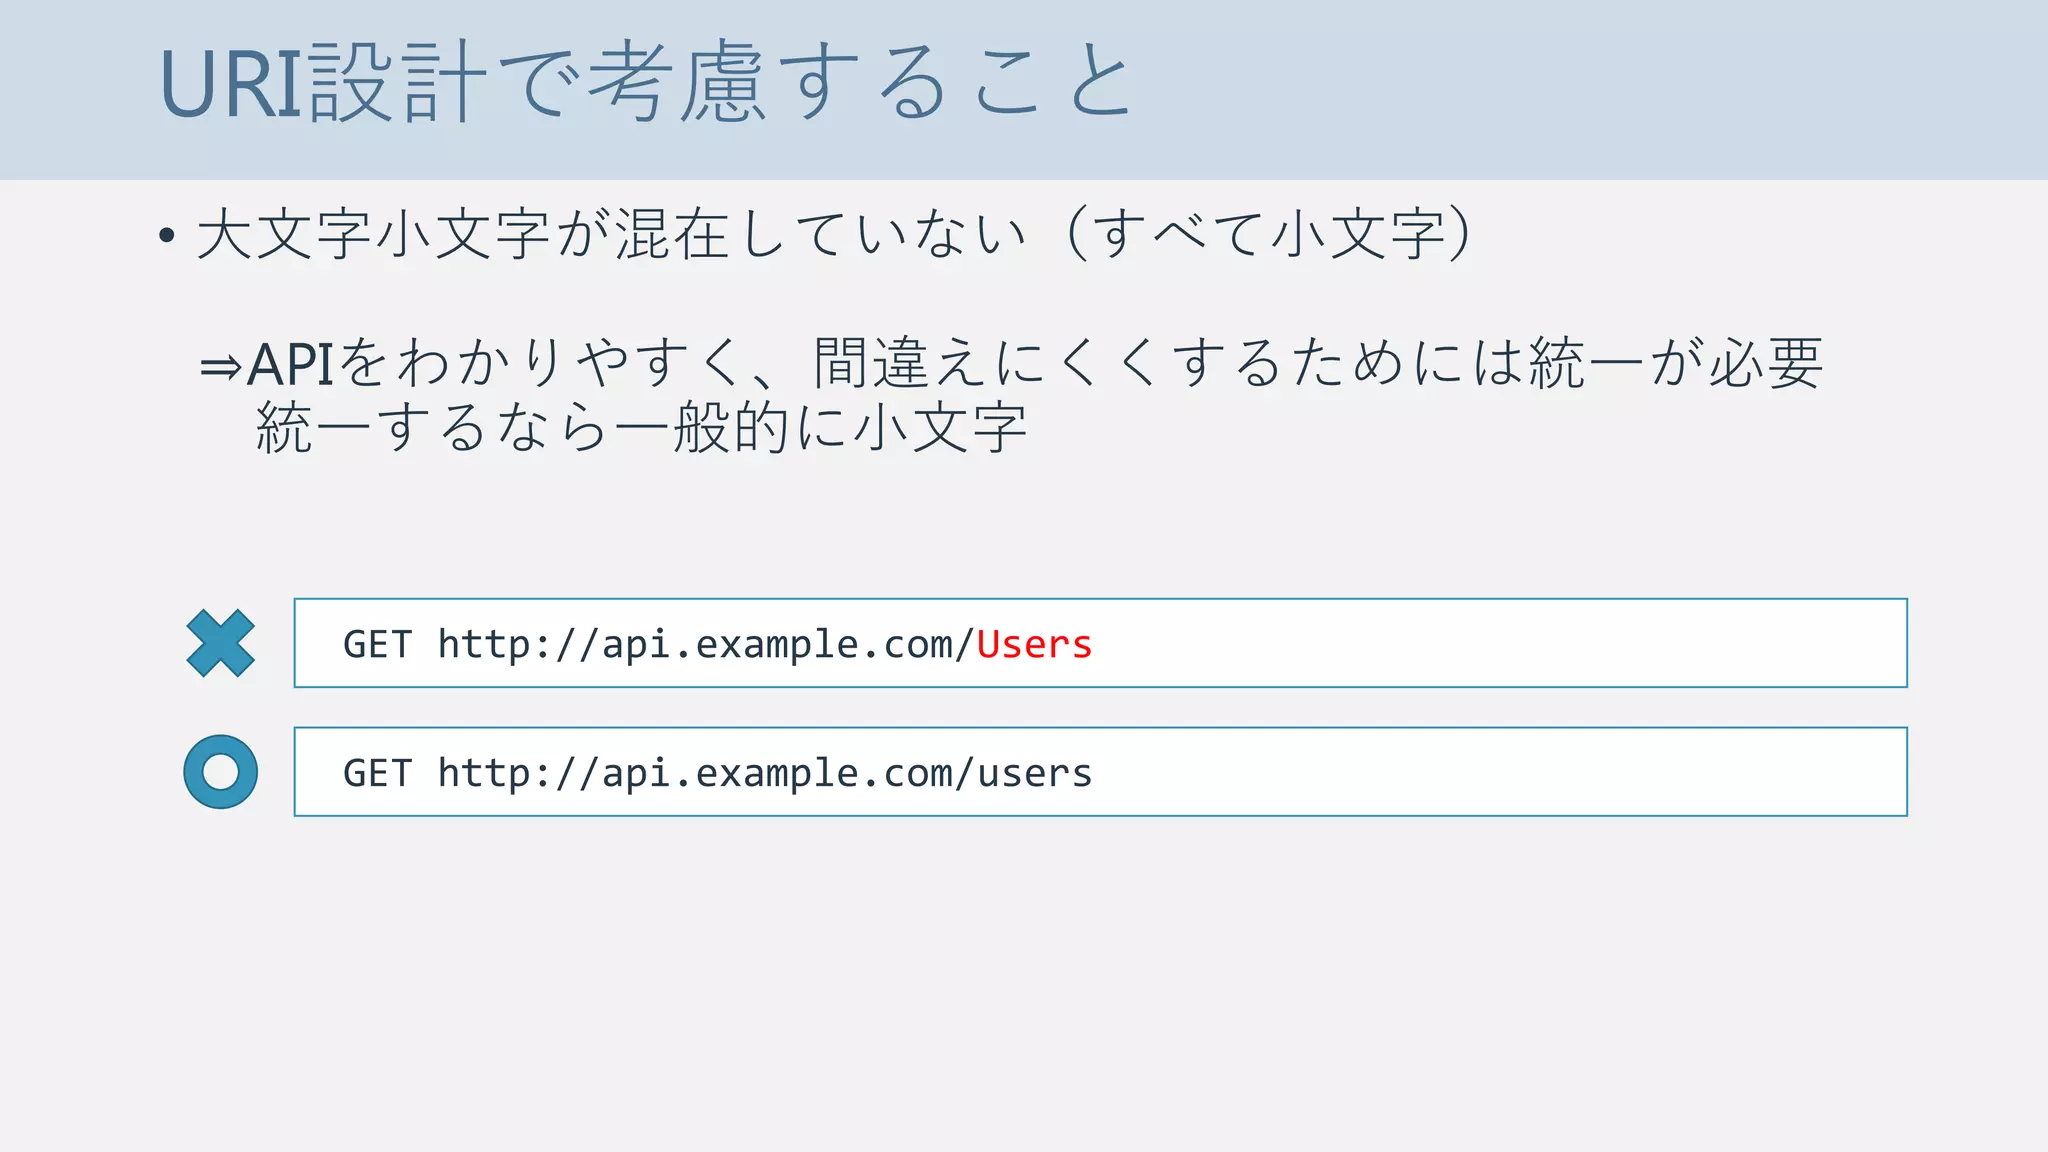Image resolution: width=2048 pixels, height=1152 pixels.
Task: Click the bullet point dot
Action: tap(167, 237)
